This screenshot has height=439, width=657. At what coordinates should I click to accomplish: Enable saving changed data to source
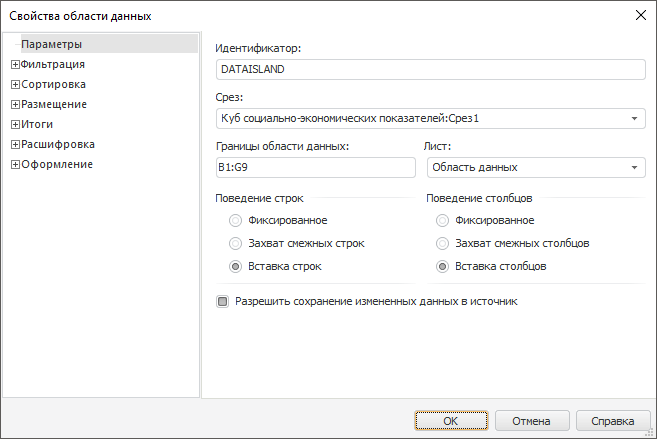223,300
